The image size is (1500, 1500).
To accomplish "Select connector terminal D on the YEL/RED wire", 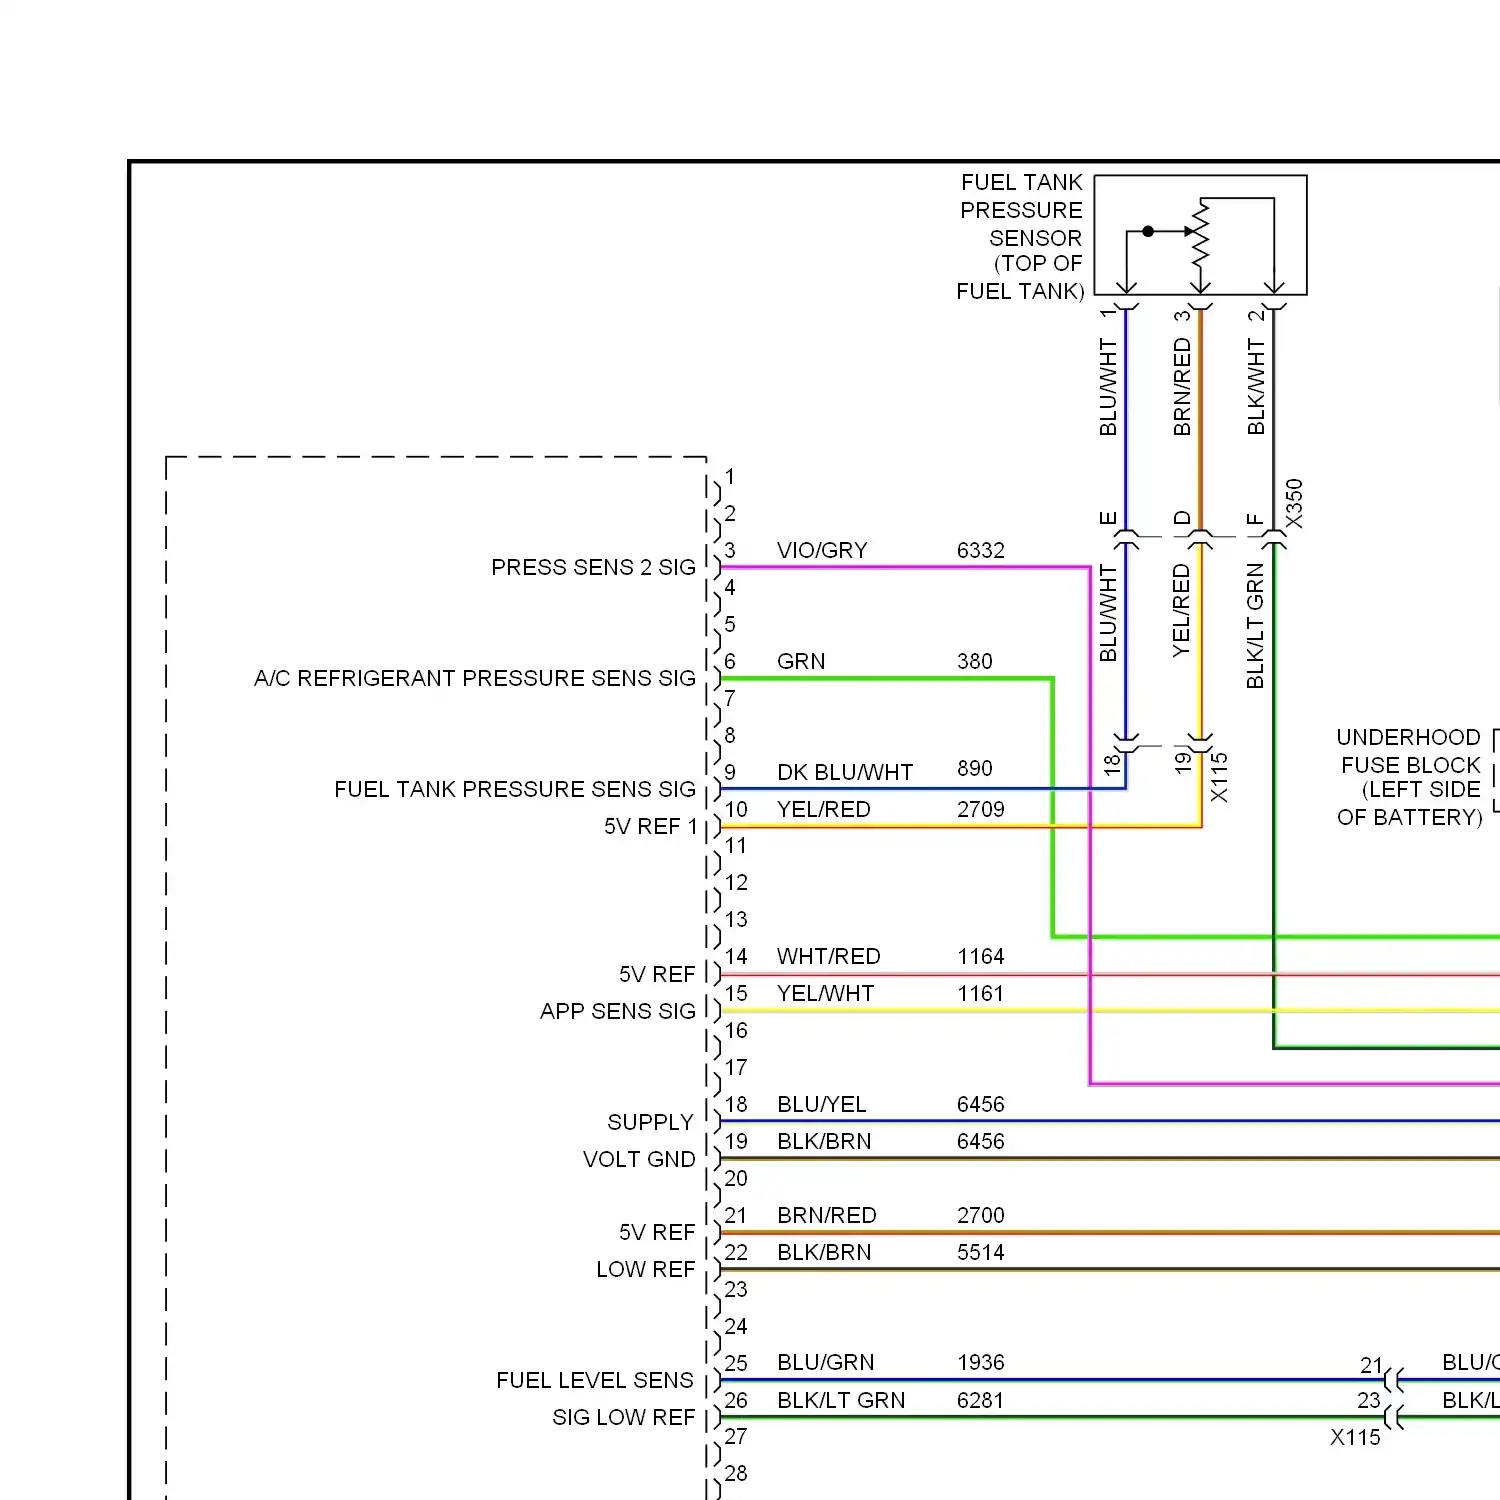I will coord(1200,535).
